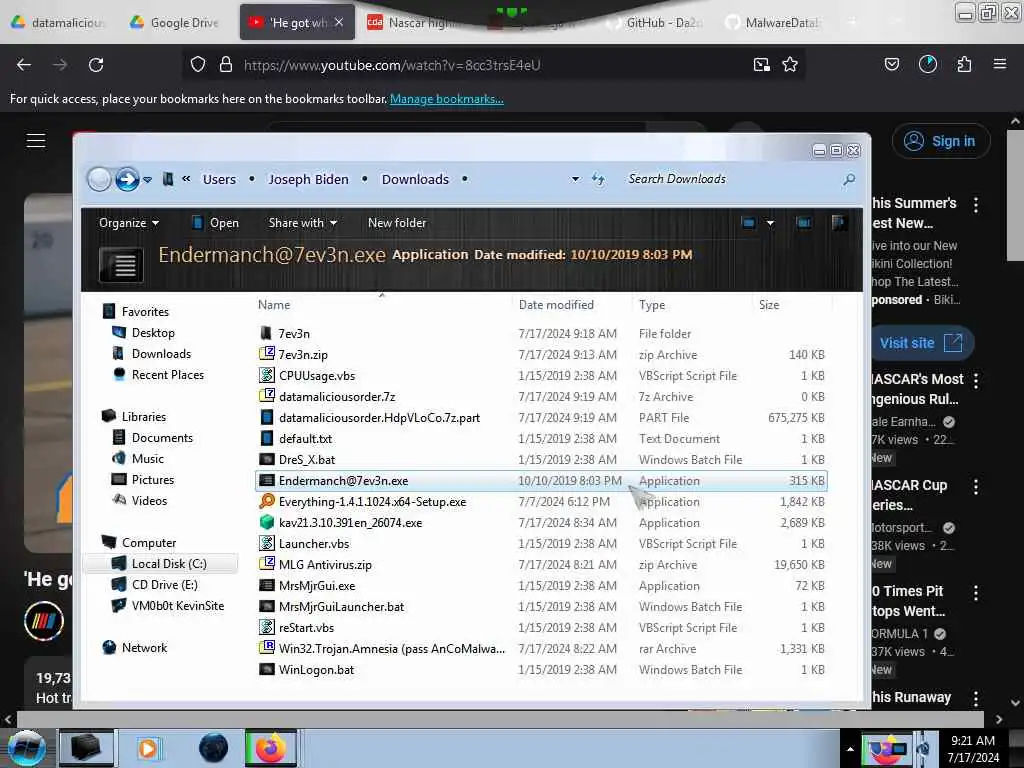This screenshot has height=768, width=1024.
Task: Reload the YouTube page
Action: (96, 65)
